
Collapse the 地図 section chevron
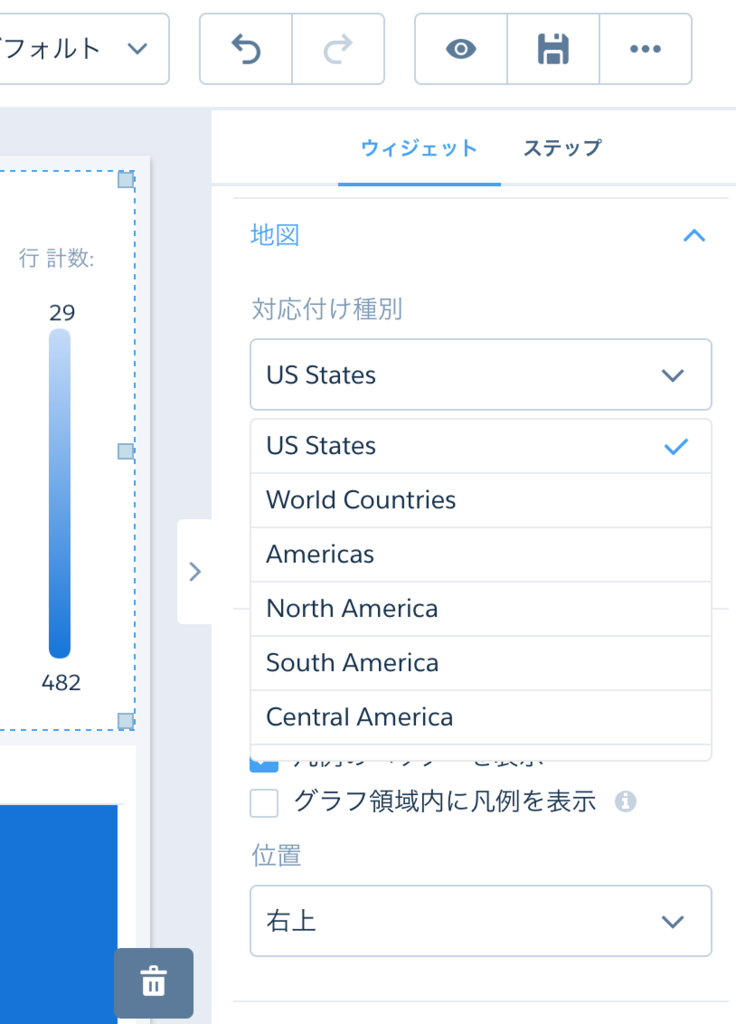(694, 236)
